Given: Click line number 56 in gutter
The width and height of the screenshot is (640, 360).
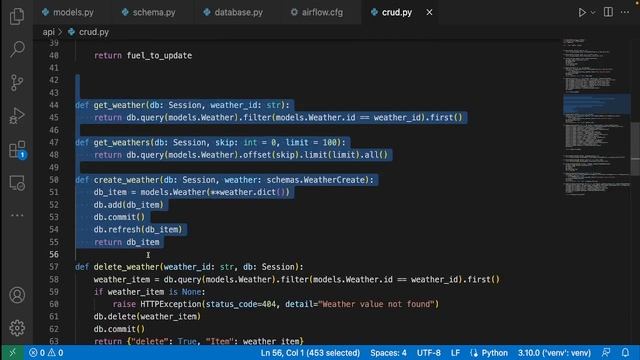Looking at the screenshot, I should (x=54, y=254).
